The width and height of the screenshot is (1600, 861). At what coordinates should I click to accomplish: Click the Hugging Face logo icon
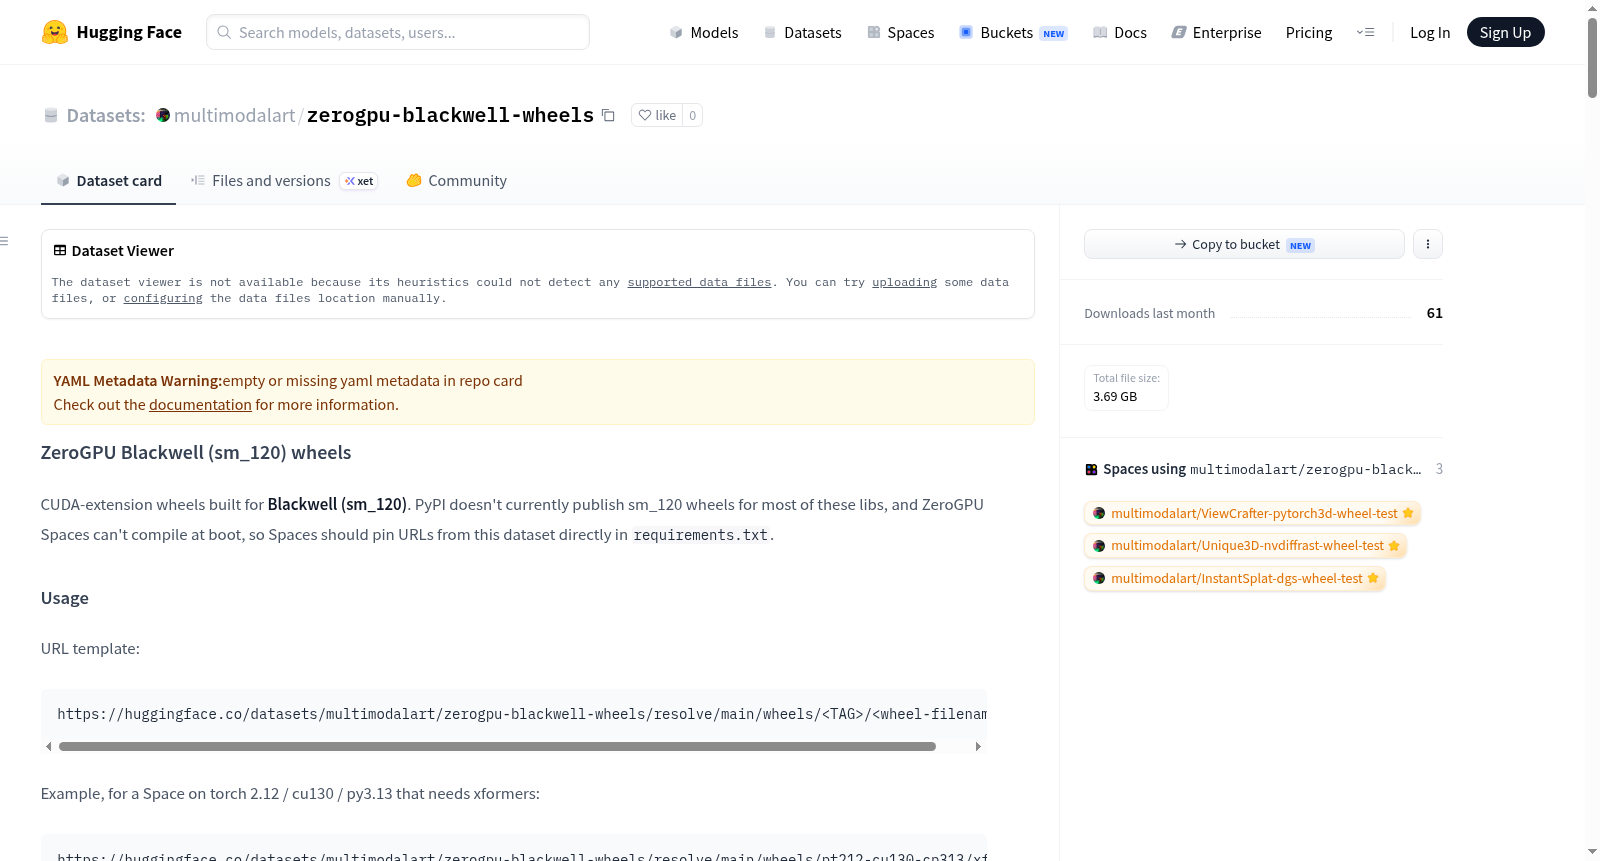[x=55, y=32]
